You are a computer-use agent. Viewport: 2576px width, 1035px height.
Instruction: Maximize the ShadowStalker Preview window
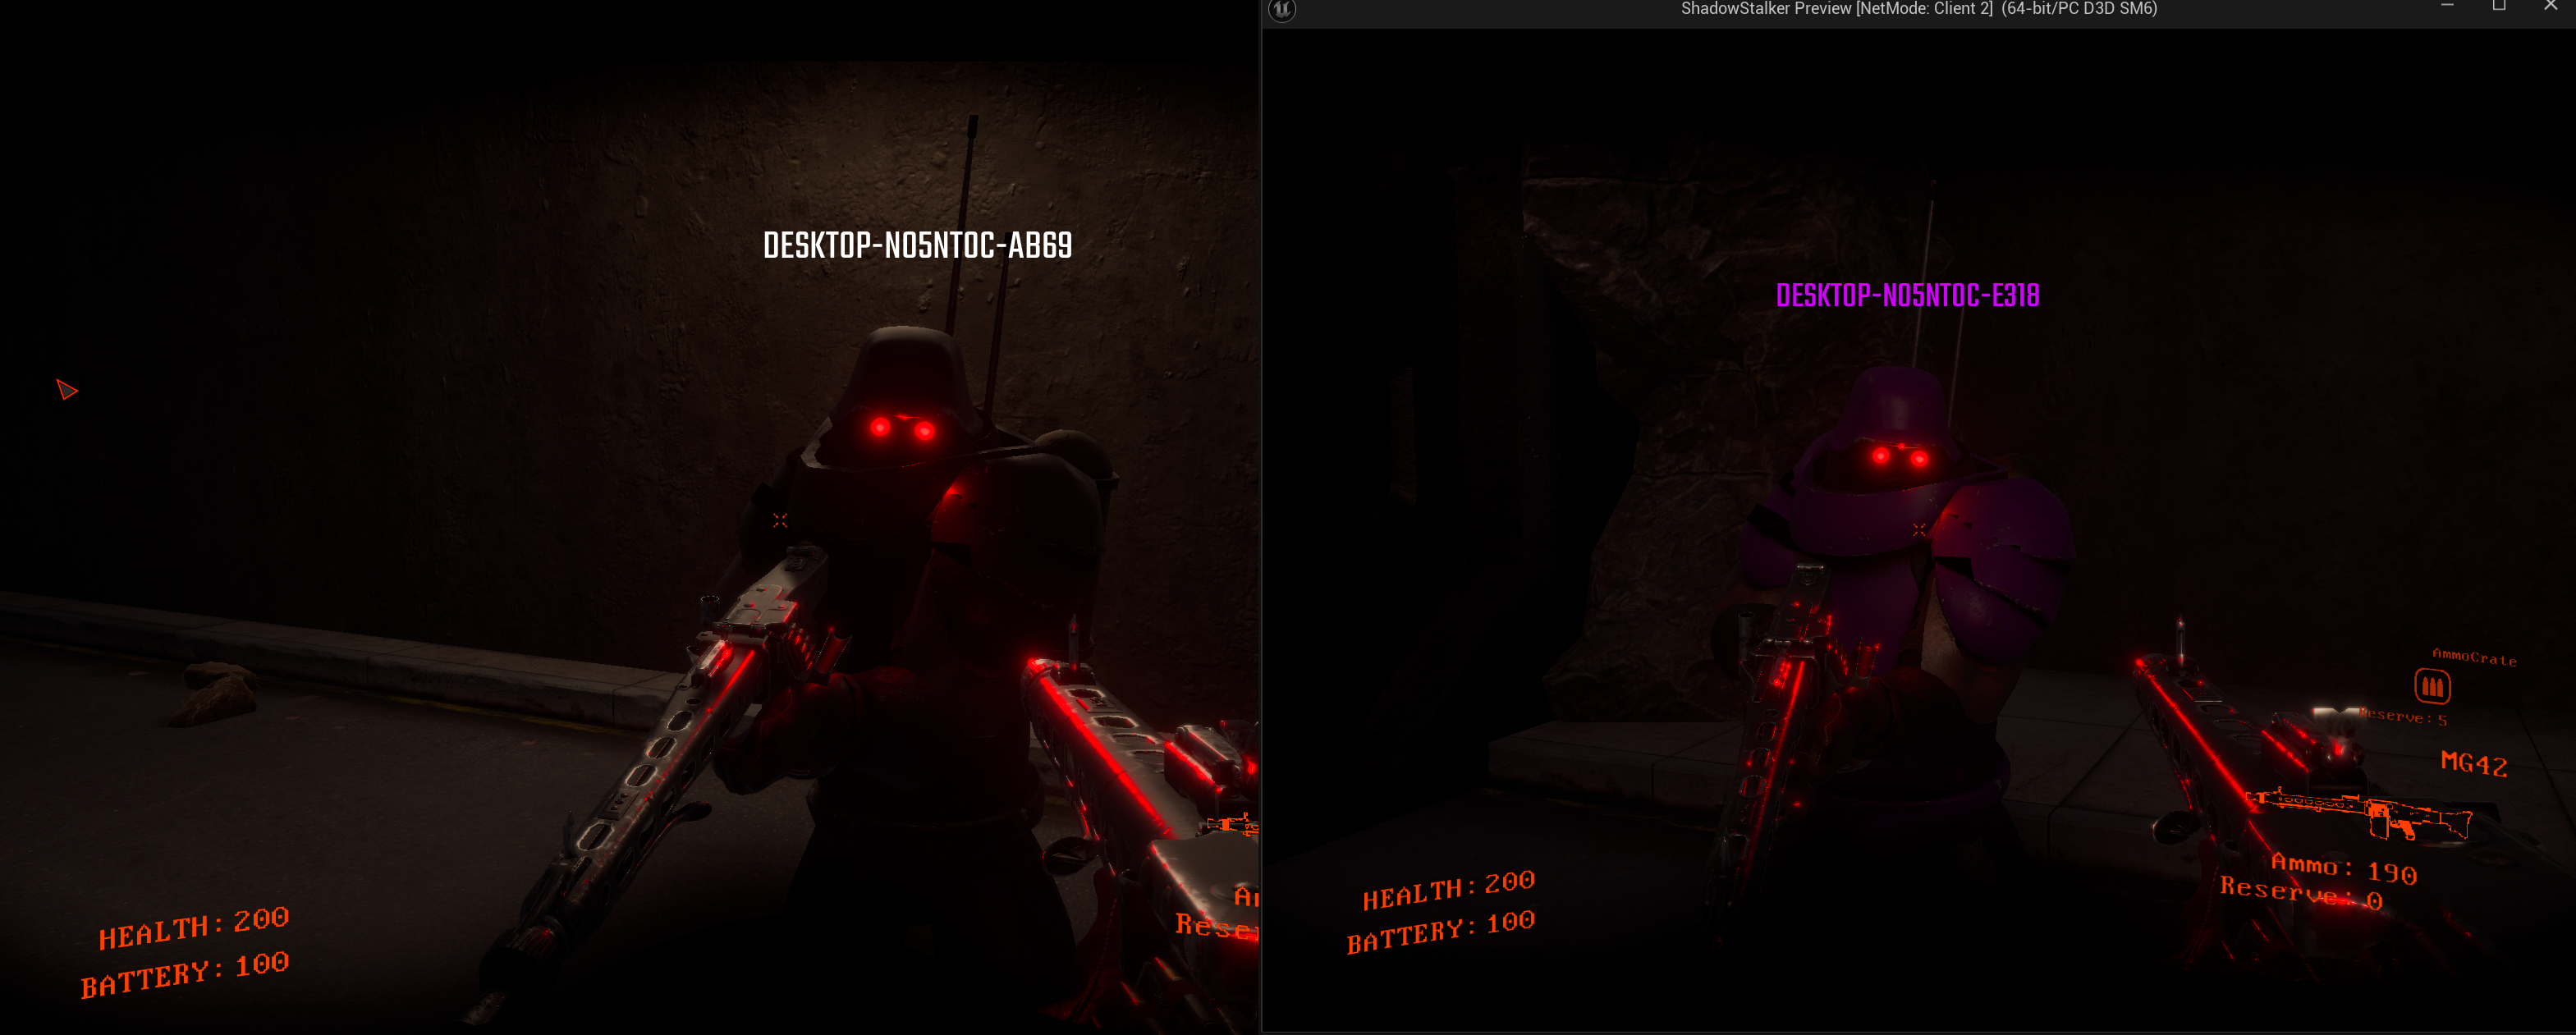[2499, 7]
